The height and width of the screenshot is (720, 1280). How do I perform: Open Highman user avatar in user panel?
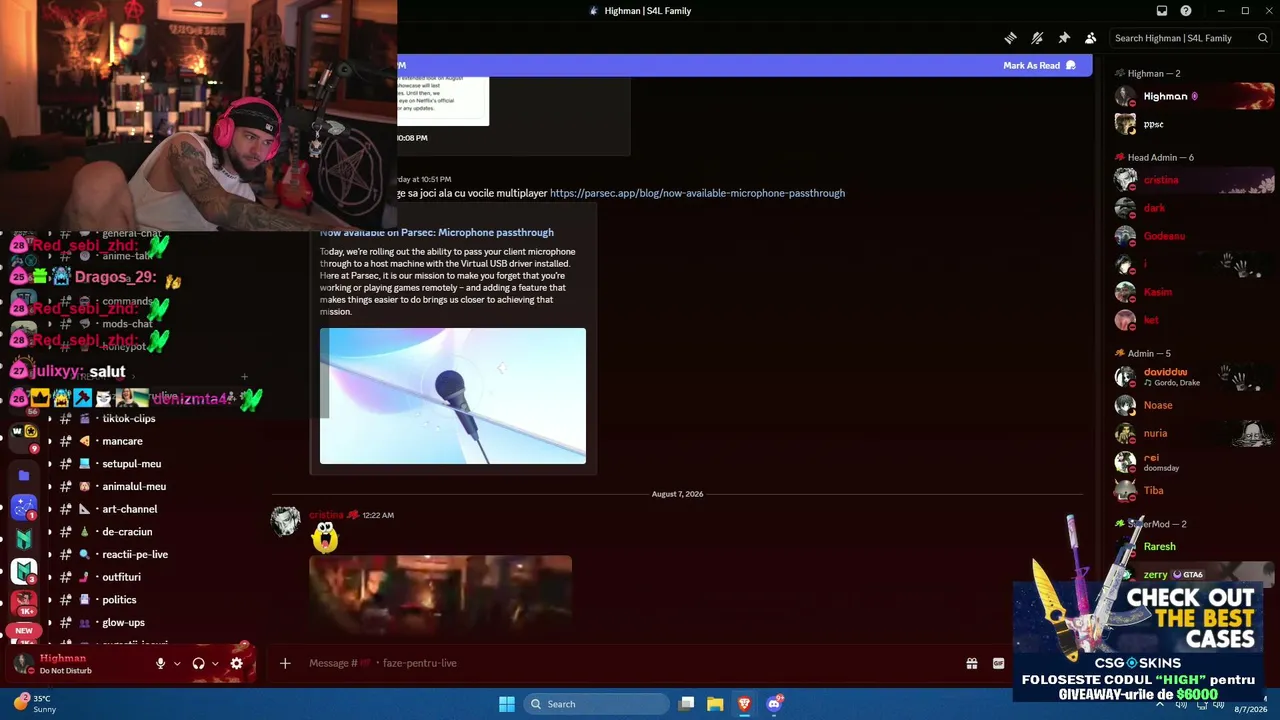point(24,663)
